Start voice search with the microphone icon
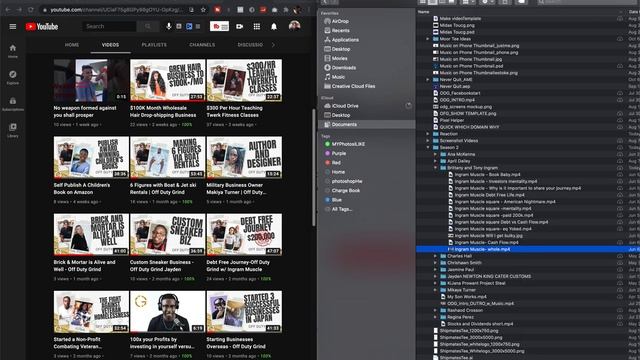This screenshot has height=360, width=640. click(169, 27)
